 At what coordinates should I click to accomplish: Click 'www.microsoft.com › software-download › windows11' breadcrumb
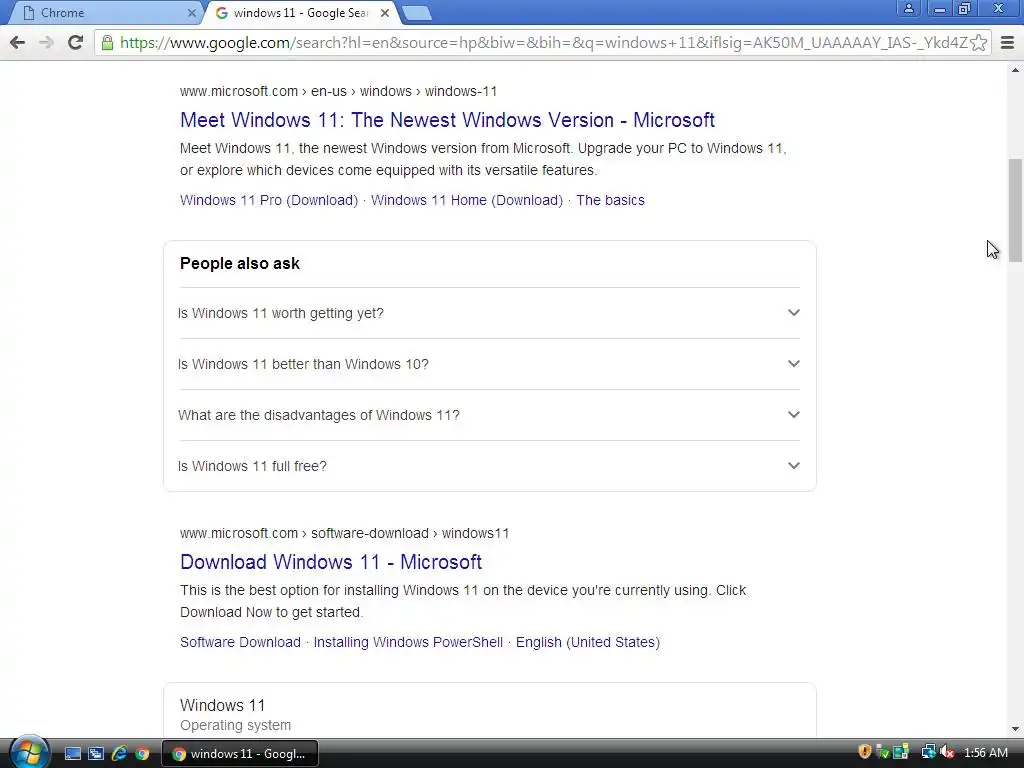(x=344, y=534)
